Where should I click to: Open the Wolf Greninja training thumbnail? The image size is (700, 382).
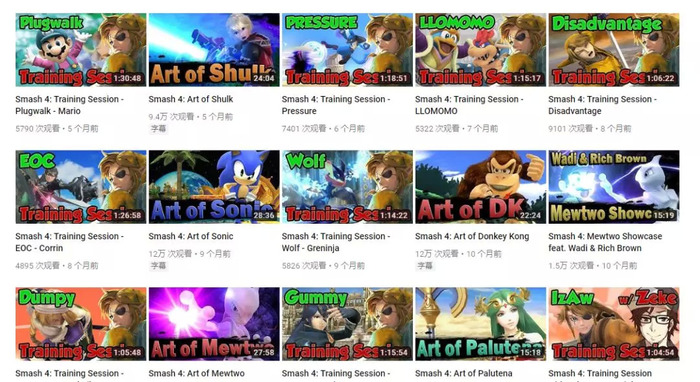point(347,187)
